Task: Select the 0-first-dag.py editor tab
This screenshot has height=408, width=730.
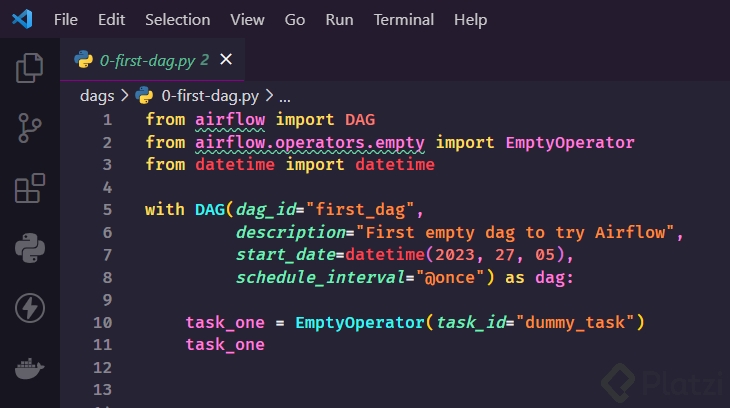Action: (x=152, y=60)
